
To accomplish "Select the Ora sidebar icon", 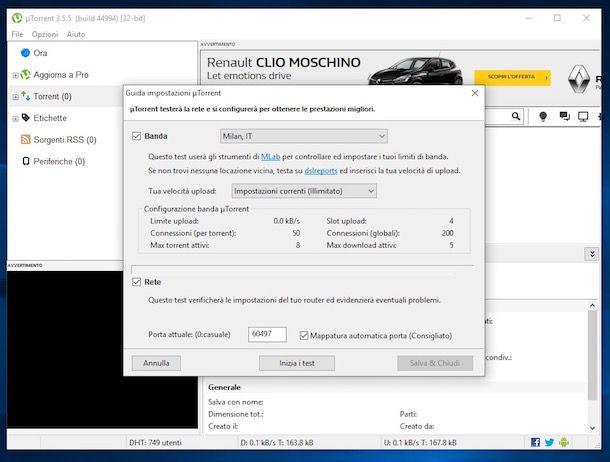I will click(x=25, y=53).
